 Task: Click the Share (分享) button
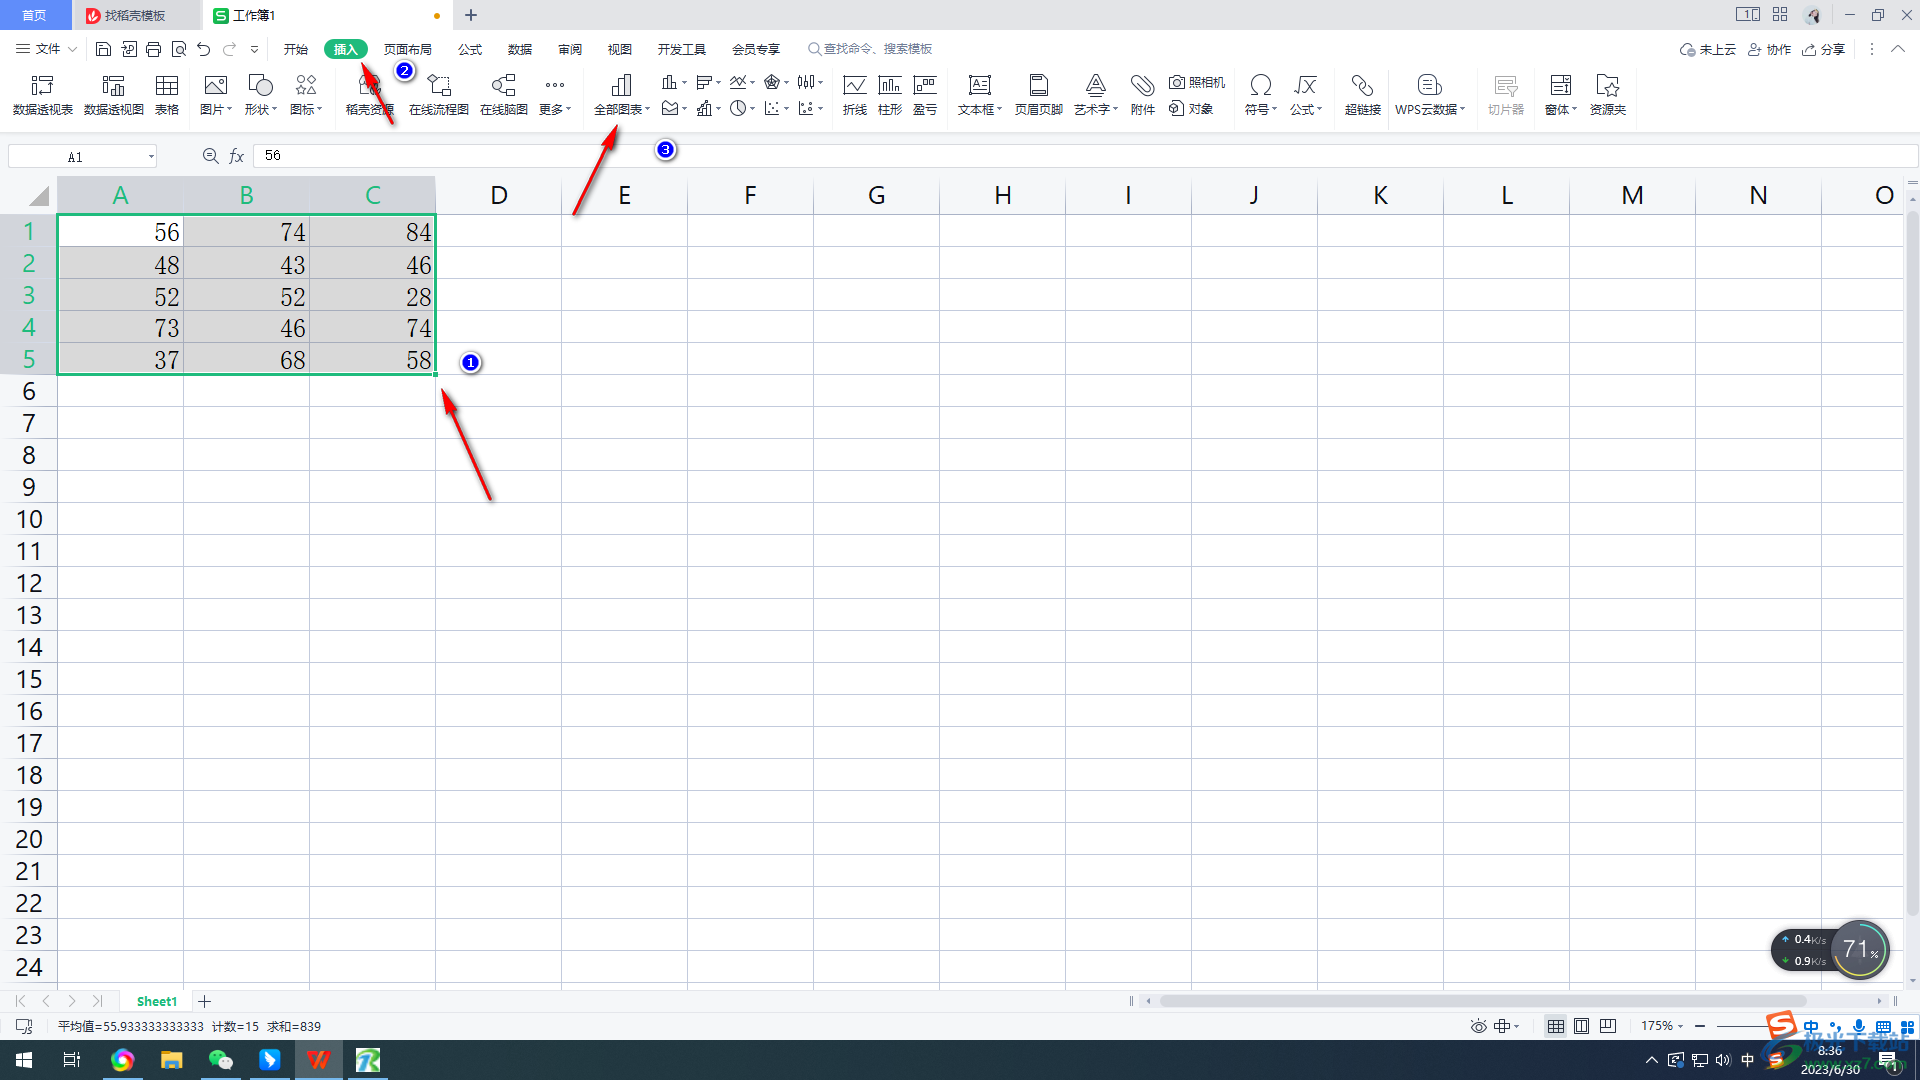[1824, 49]
